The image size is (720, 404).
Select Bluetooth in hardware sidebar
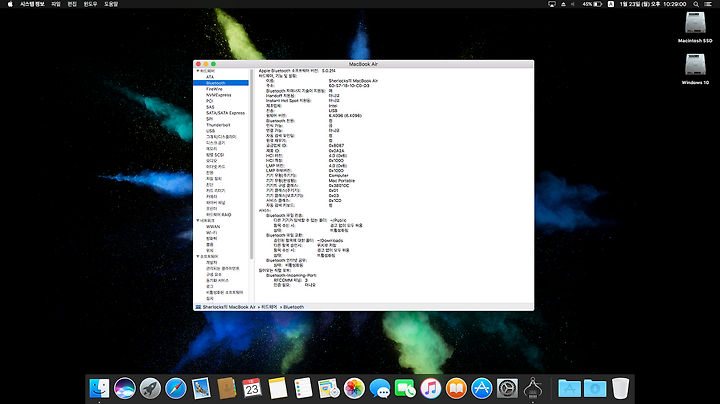[221, 83]
